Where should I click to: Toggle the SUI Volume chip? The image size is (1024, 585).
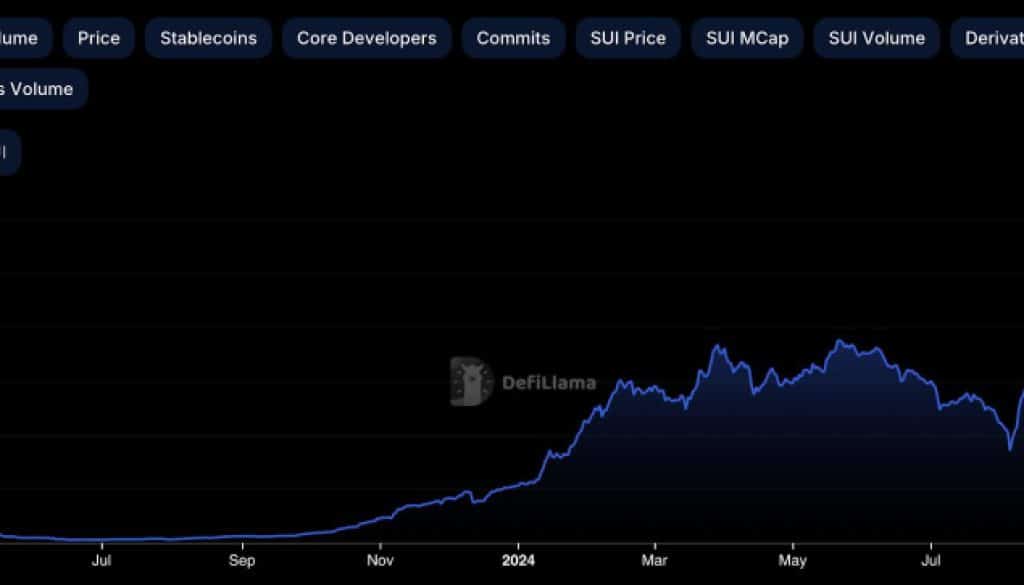[876, 38]
